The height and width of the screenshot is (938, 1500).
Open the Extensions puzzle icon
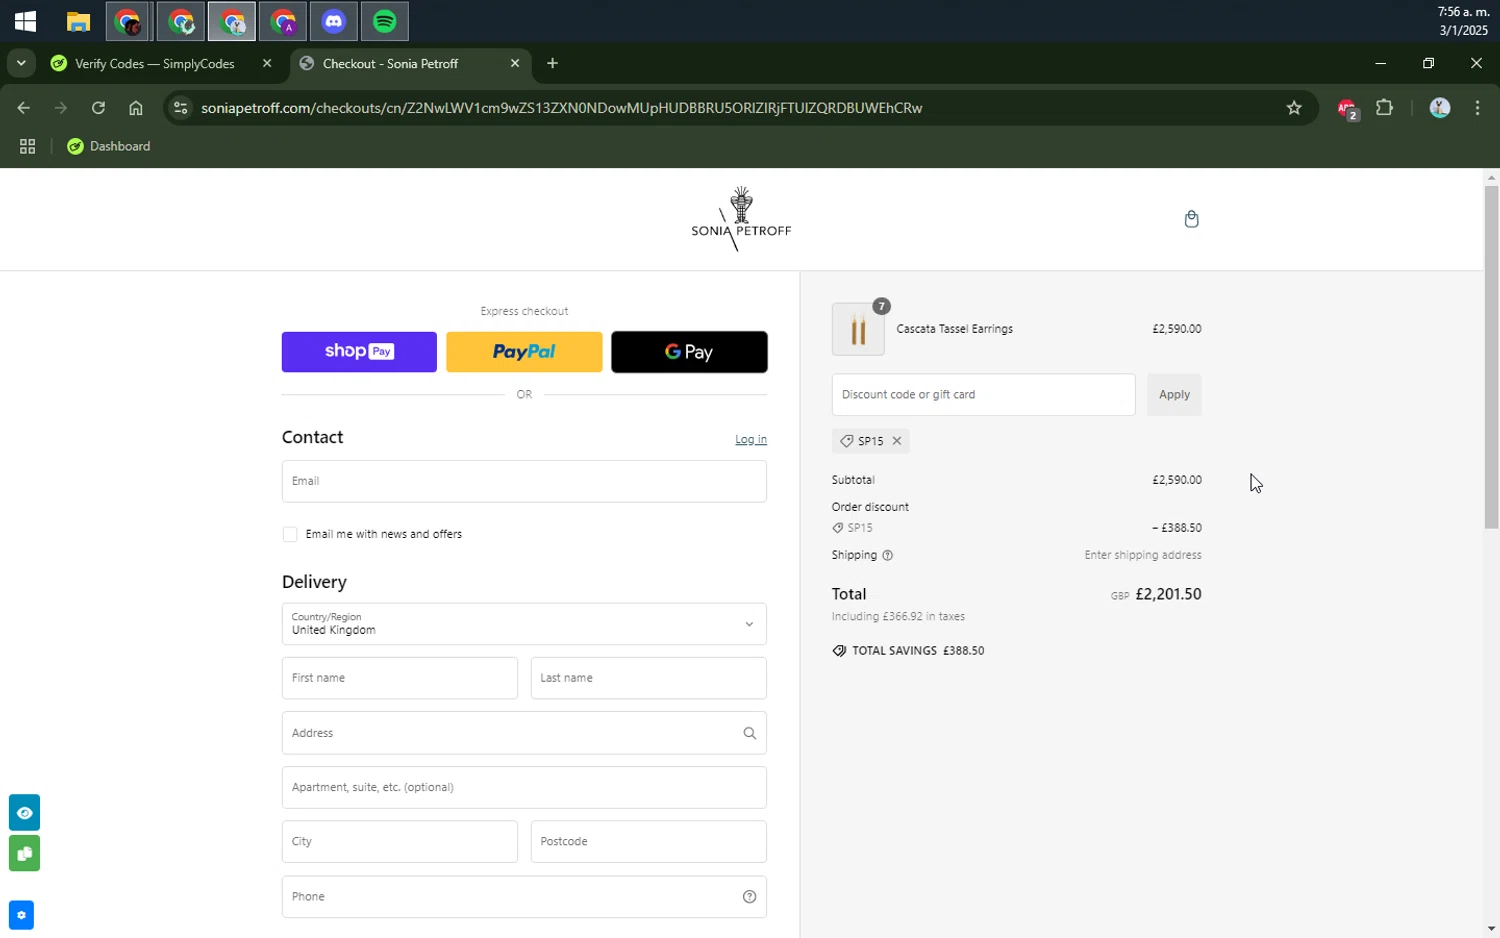click(x=1384, y=108)
